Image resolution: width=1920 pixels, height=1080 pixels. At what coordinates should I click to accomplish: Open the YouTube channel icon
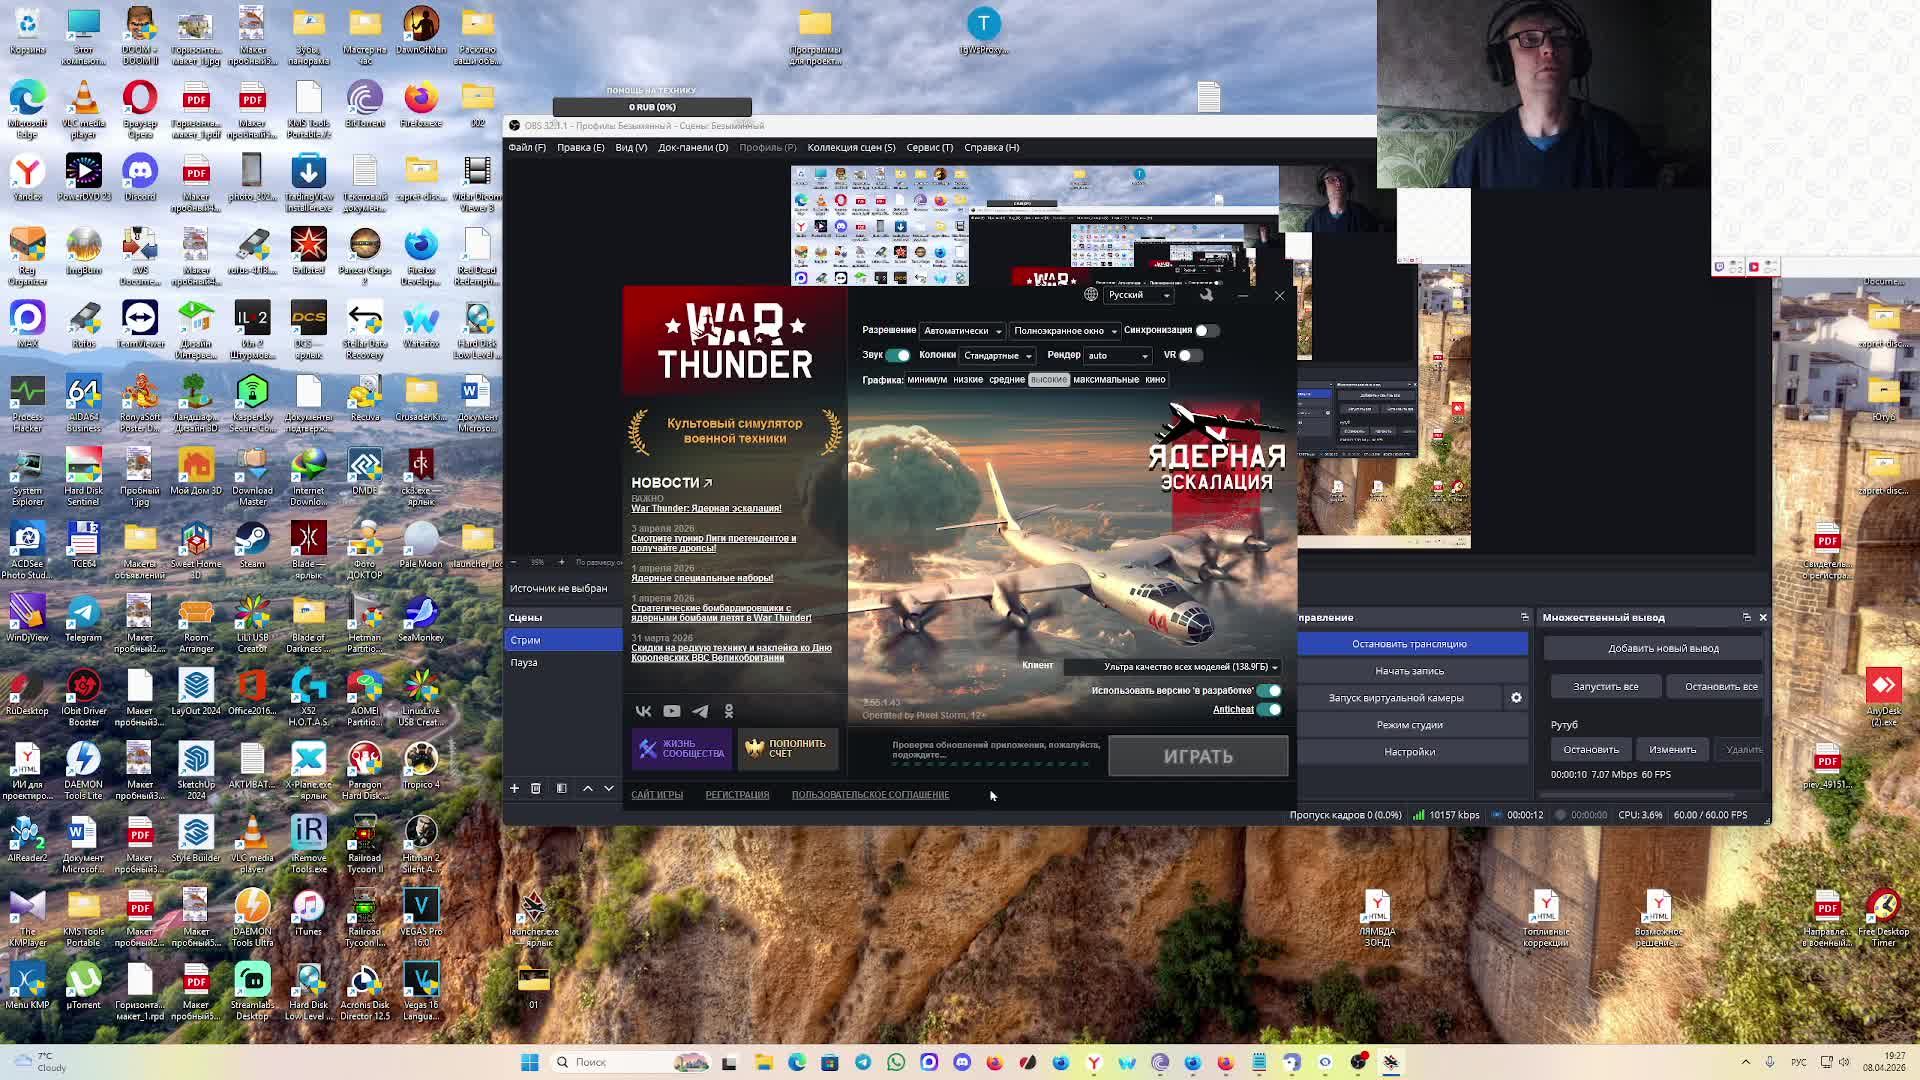point(672,711)
